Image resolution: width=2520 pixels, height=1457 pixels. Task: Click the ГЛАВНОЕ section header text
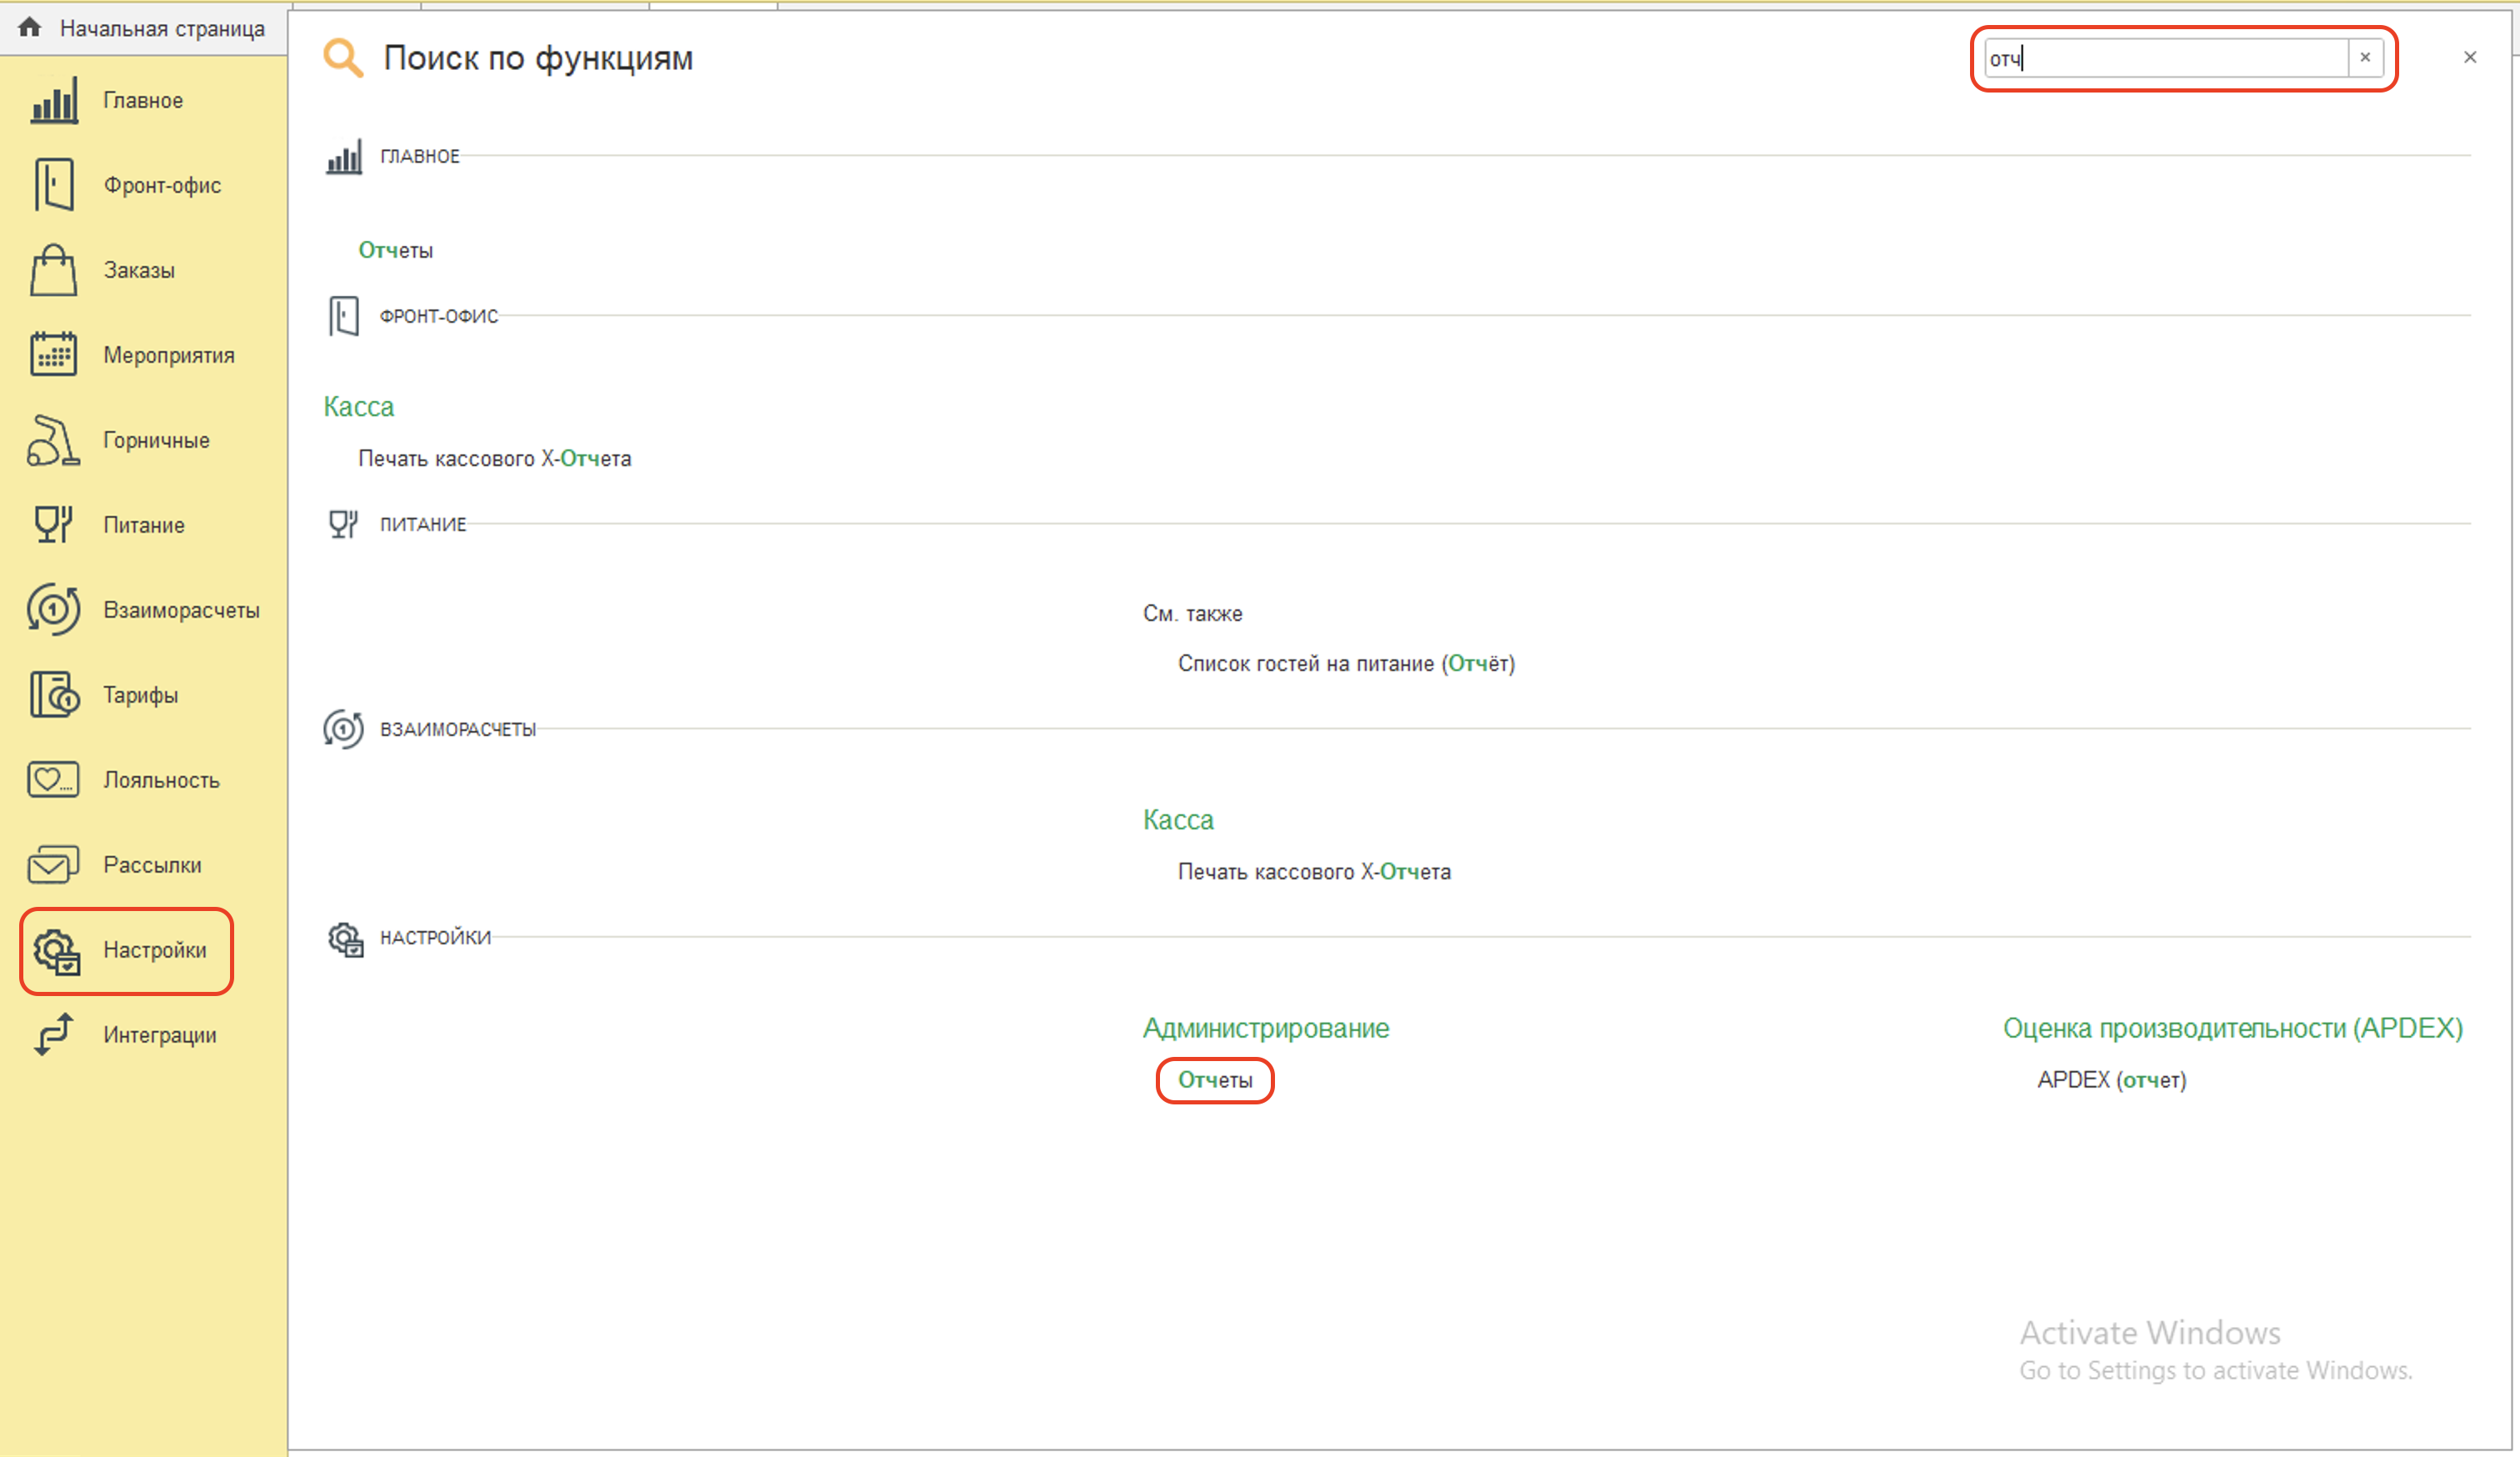pyautogui.click(x=420, y=156)
